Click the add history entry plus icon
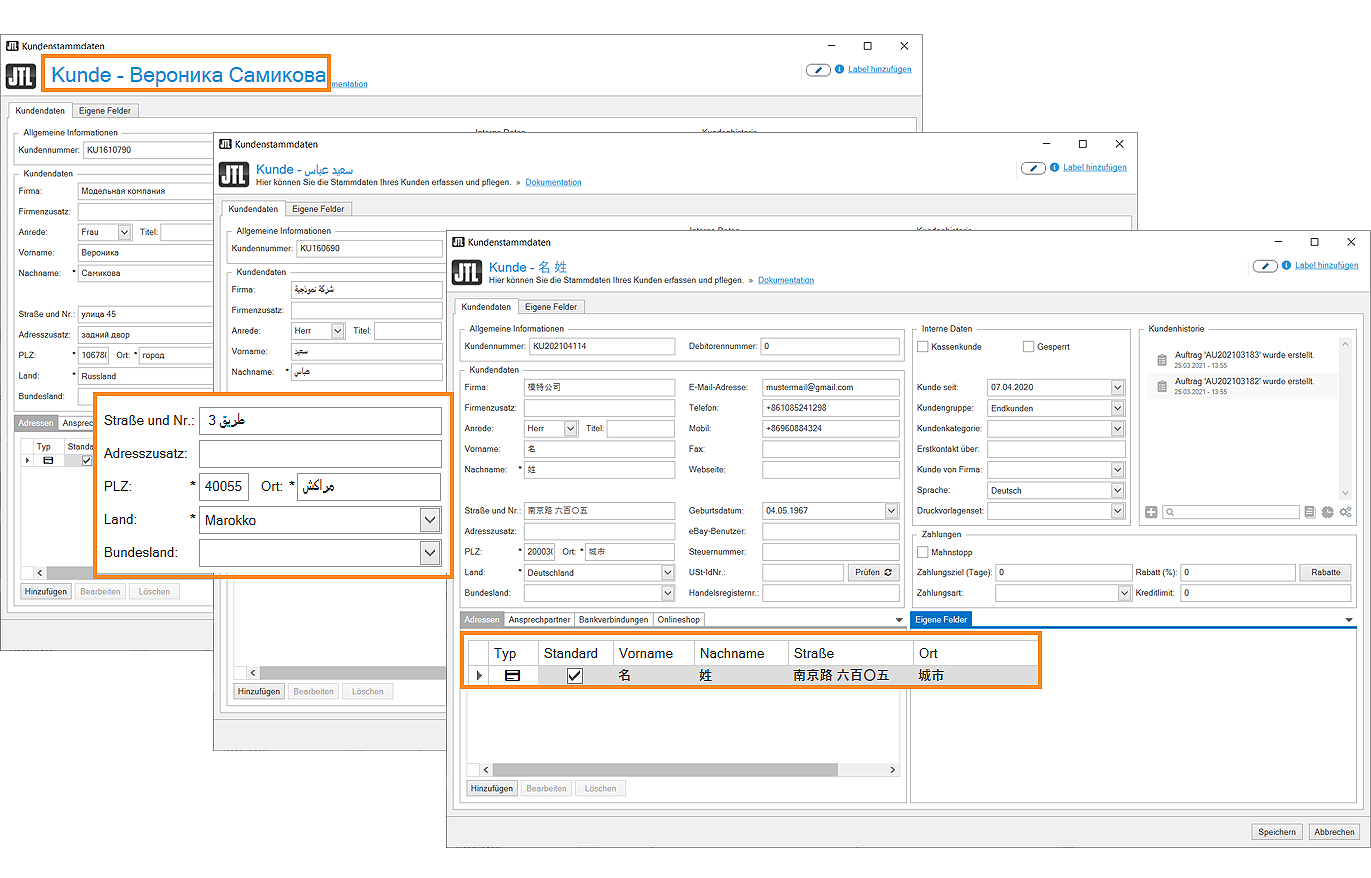The width and height of the screenshot is (1371, 878). point(1151,512)
